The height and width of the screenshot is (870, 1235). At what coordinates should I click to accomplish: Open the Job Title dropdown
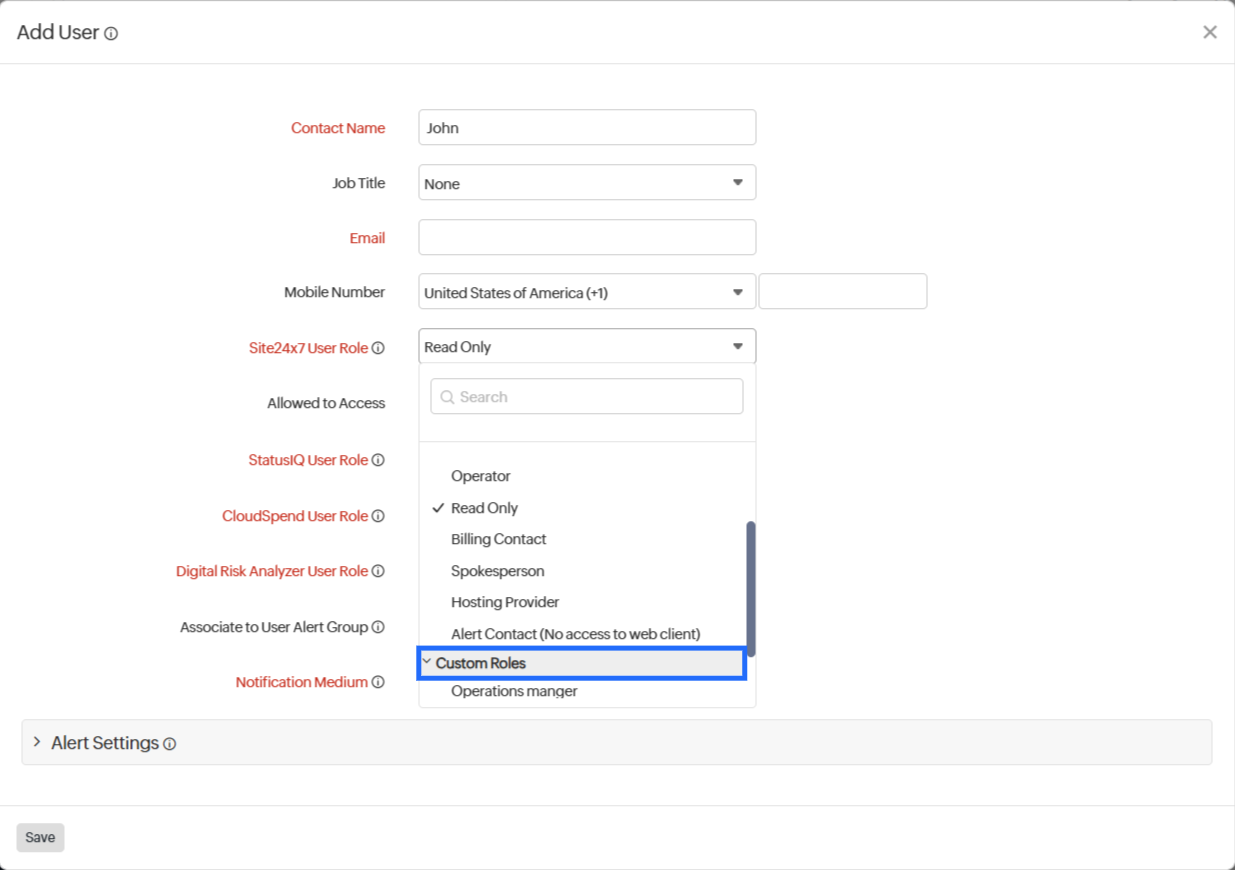point(587,183)
